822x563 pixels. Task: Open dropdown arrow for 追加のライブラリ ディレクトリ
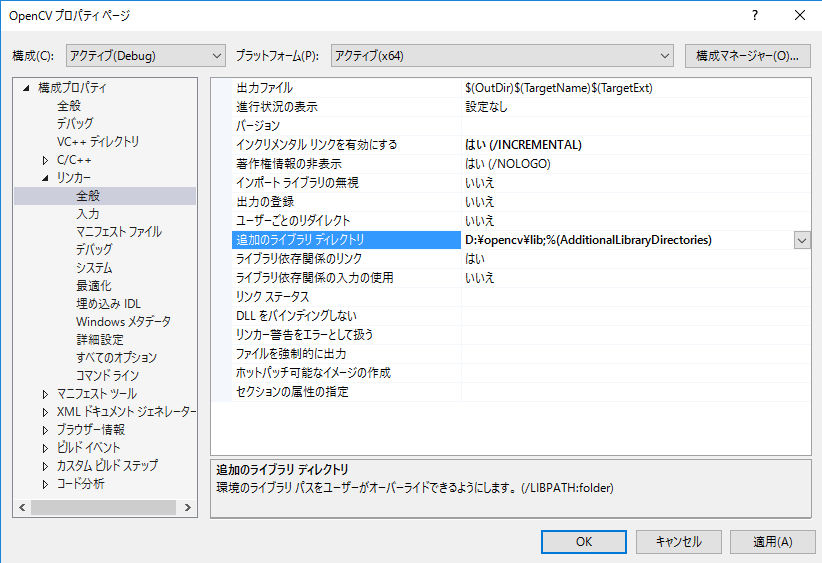[802, 240]
